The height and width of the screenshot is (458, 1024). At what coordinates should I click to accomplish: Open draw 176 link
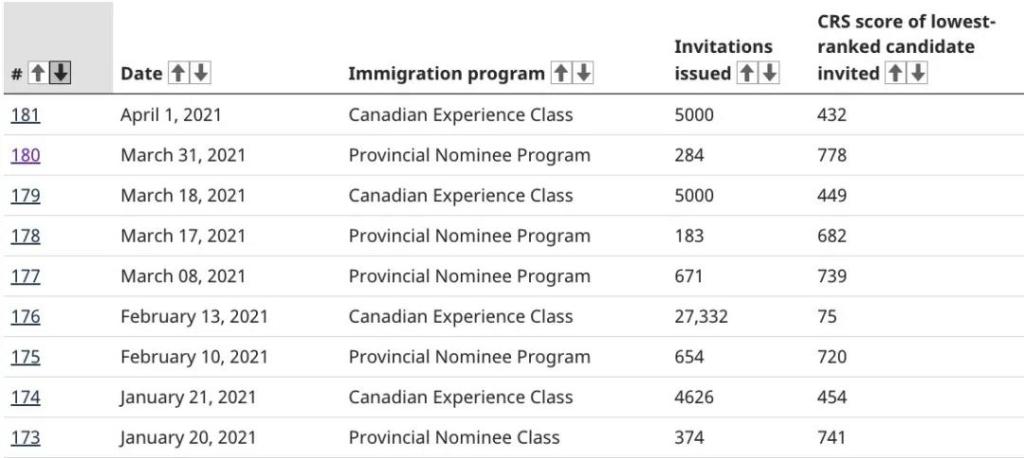click(25, 317)
